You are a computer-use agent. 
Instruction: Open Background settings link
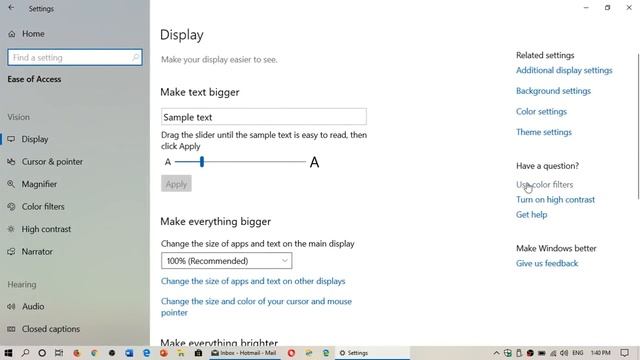tap(553, 91)
